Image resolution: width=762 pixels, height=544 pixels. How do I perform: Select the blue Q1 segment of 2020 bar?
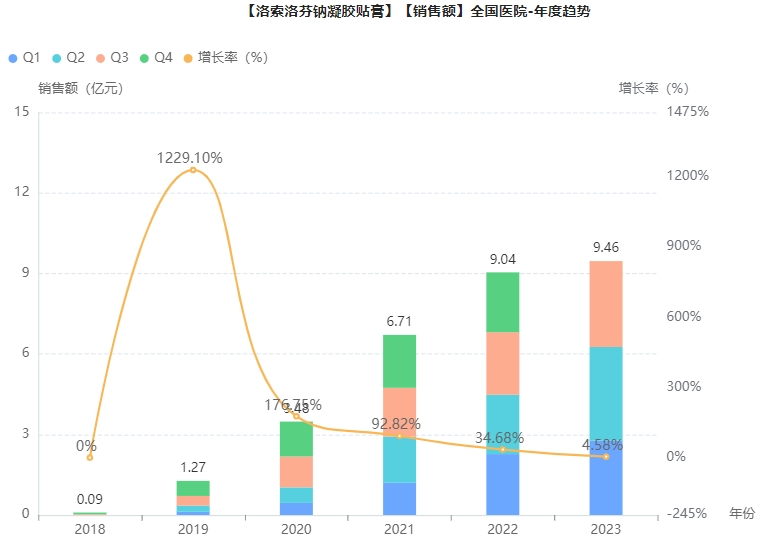(296, 509)
